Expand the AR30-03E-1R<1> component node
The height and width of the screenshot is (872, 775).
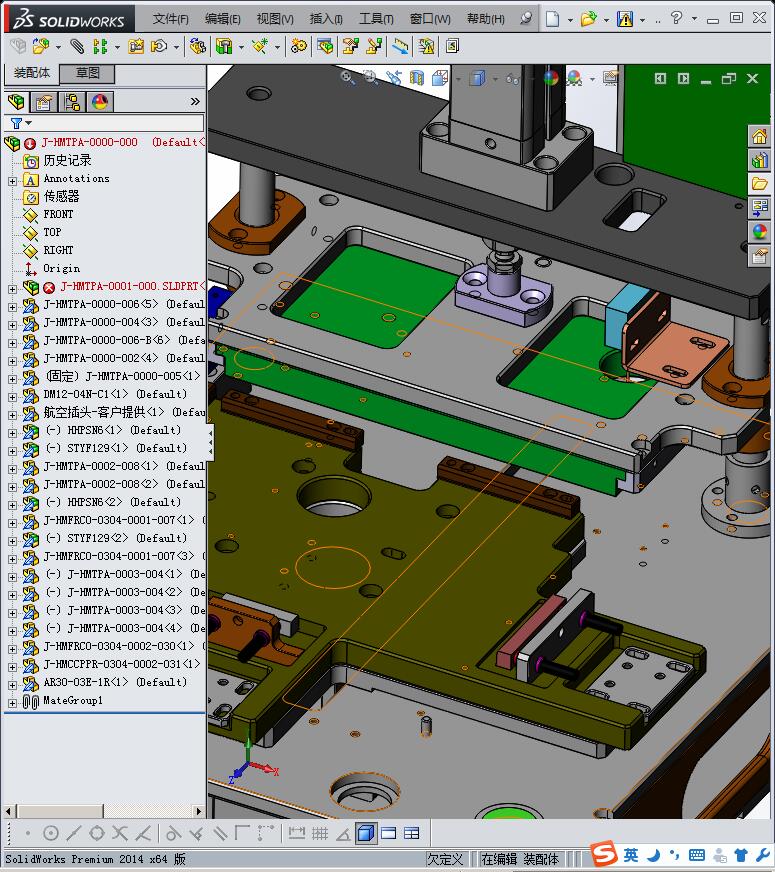coord(12,685)
